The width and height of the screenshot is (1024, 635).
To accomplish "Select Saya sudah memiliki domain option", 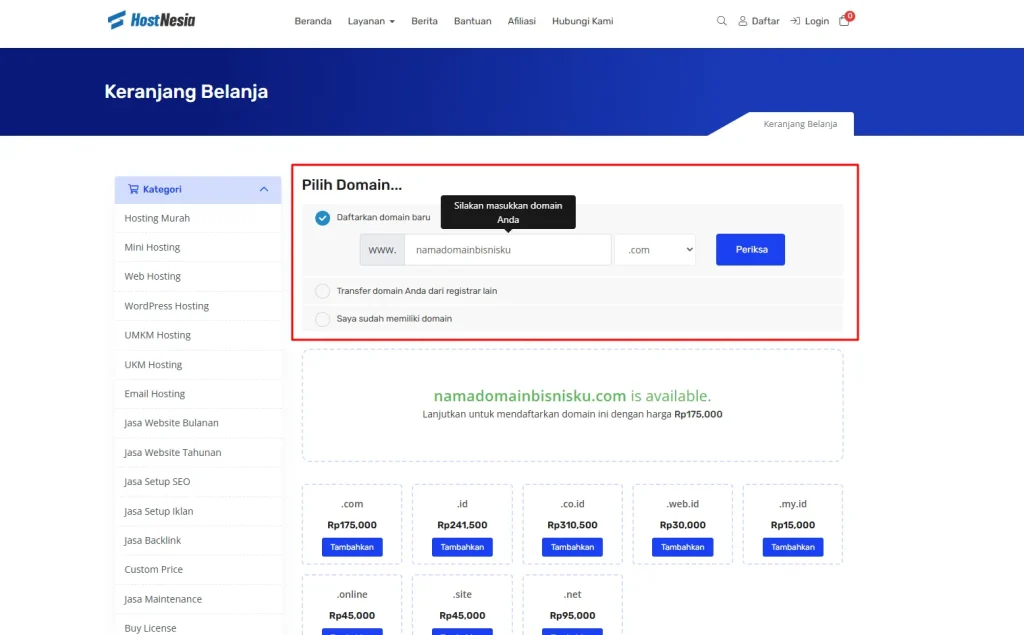I will tap(322, 319).
